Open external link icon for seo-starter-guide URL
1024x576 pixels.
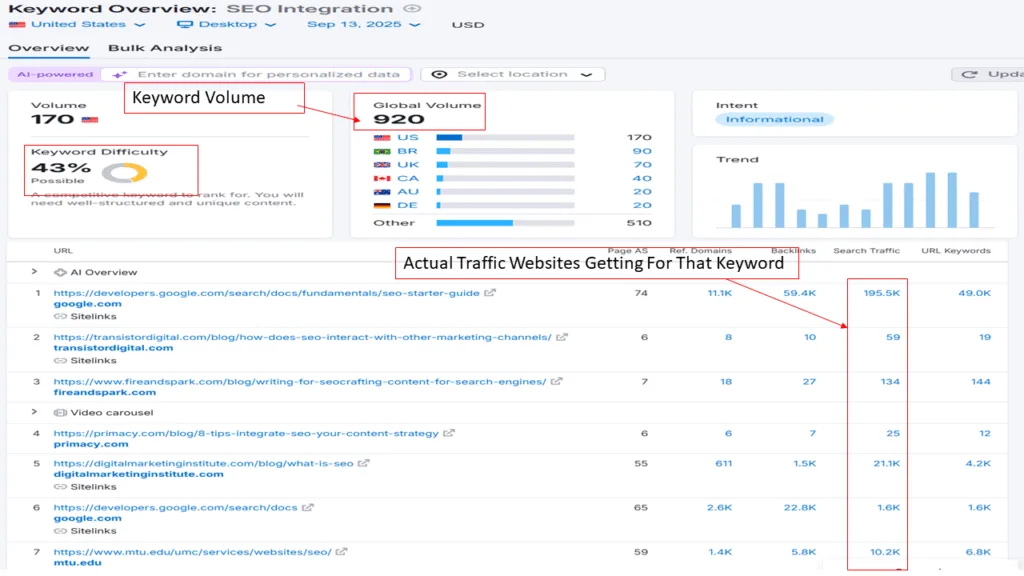tap(490, 293)
